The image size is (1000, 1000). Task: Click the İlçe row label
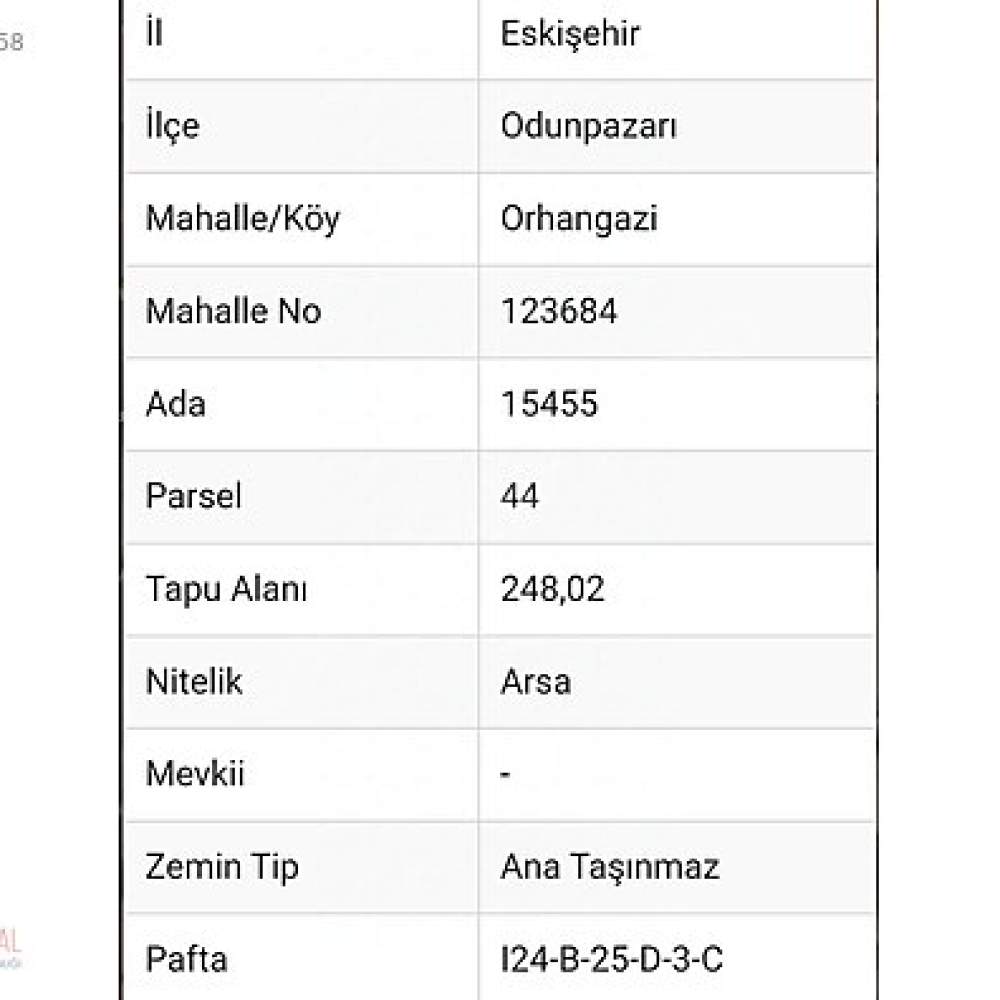coord(172,125)
